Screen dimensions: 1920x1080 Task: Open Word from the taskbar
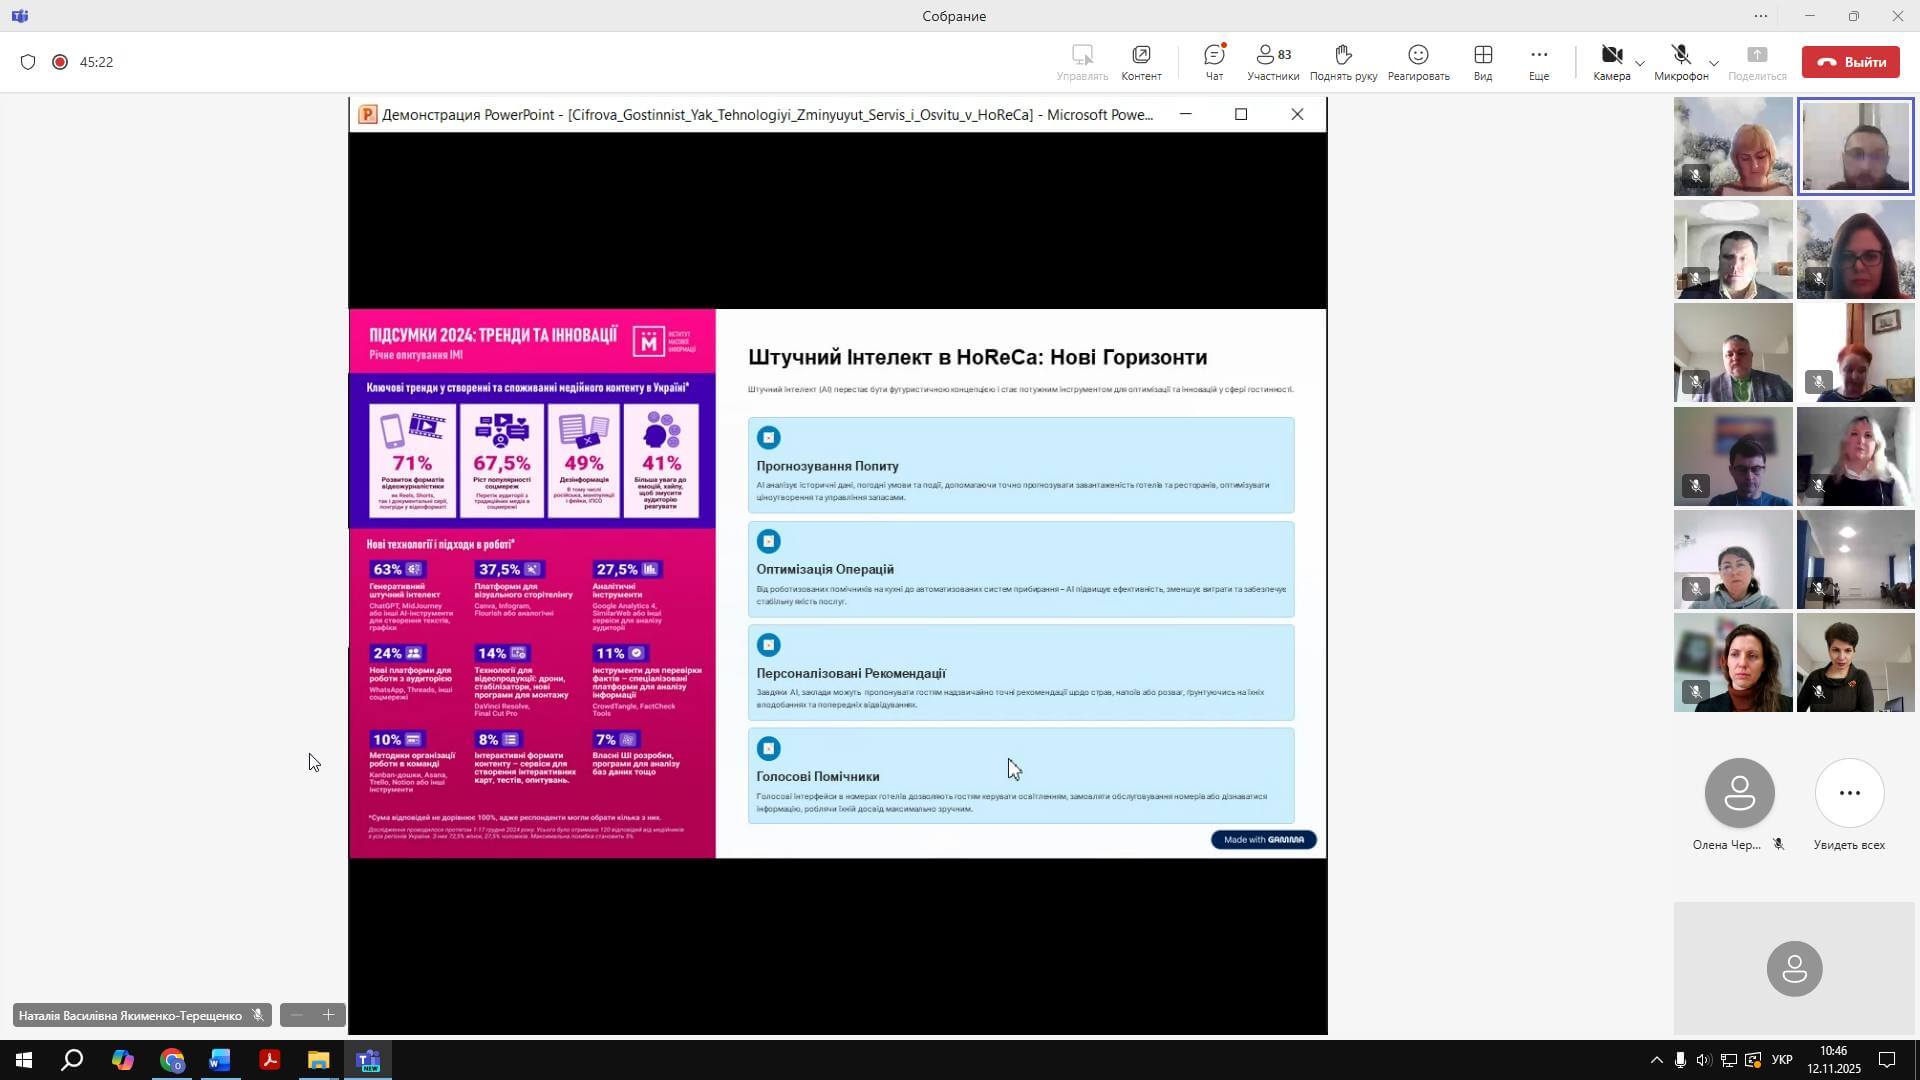pyautogui.click(x=220, y=1060)
